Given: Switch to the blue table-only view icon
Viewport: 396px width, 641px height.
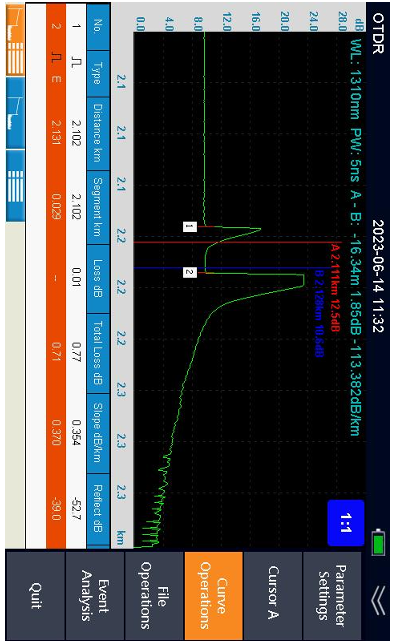Looking at the screenshot, I should pyautogui.click(x=15, y=186).
